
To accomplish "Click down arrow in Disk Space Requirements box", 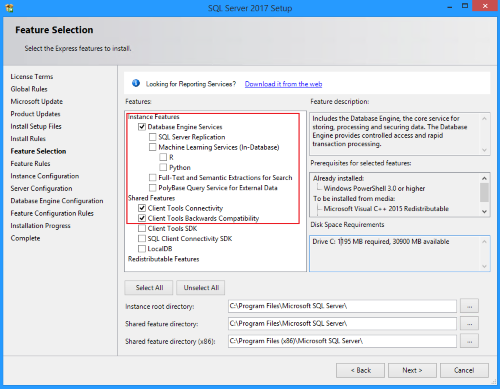I will [x=484, y=266].
